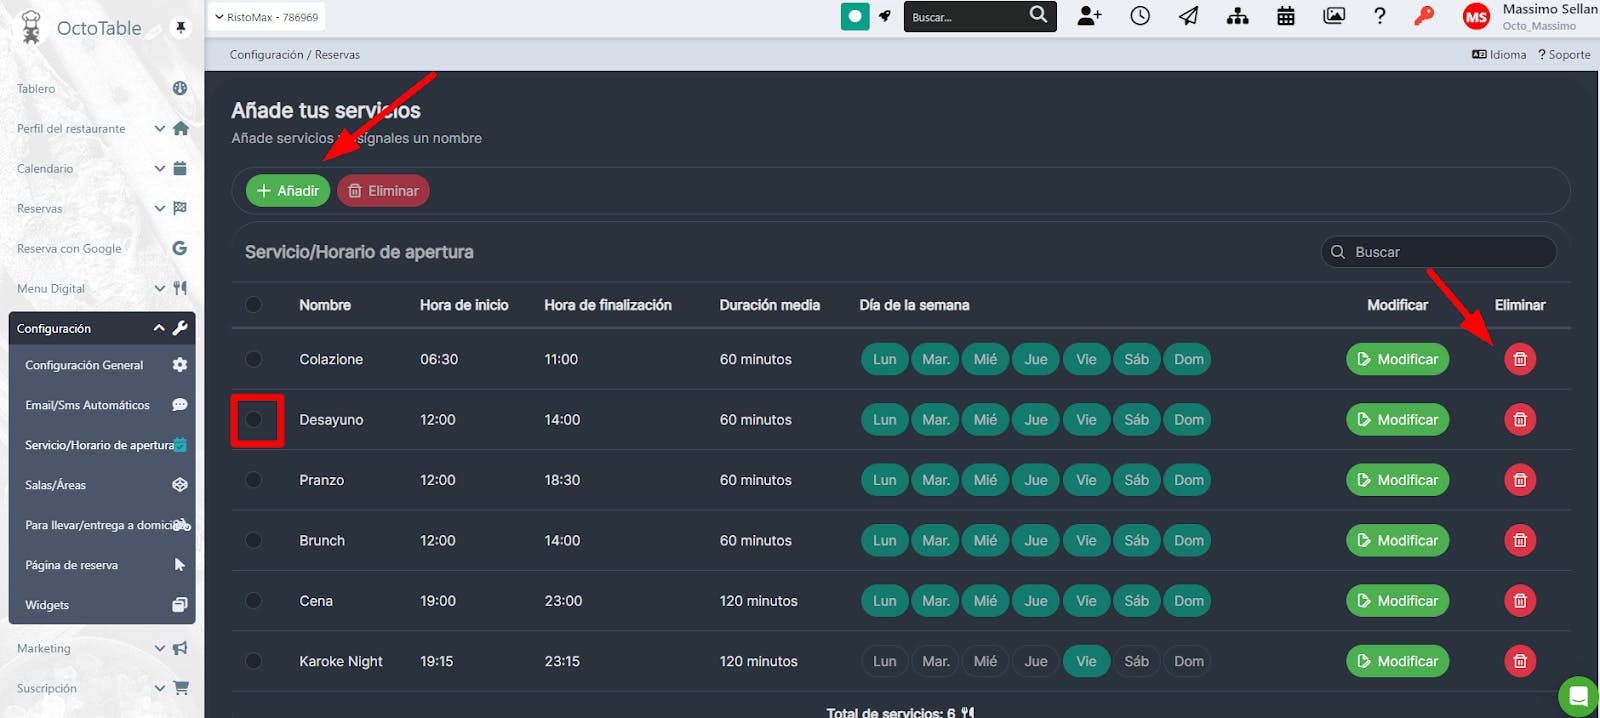Open Página de reserva menu item
The width and height of the screenshot is (1600, 718).
click(102, 565)
